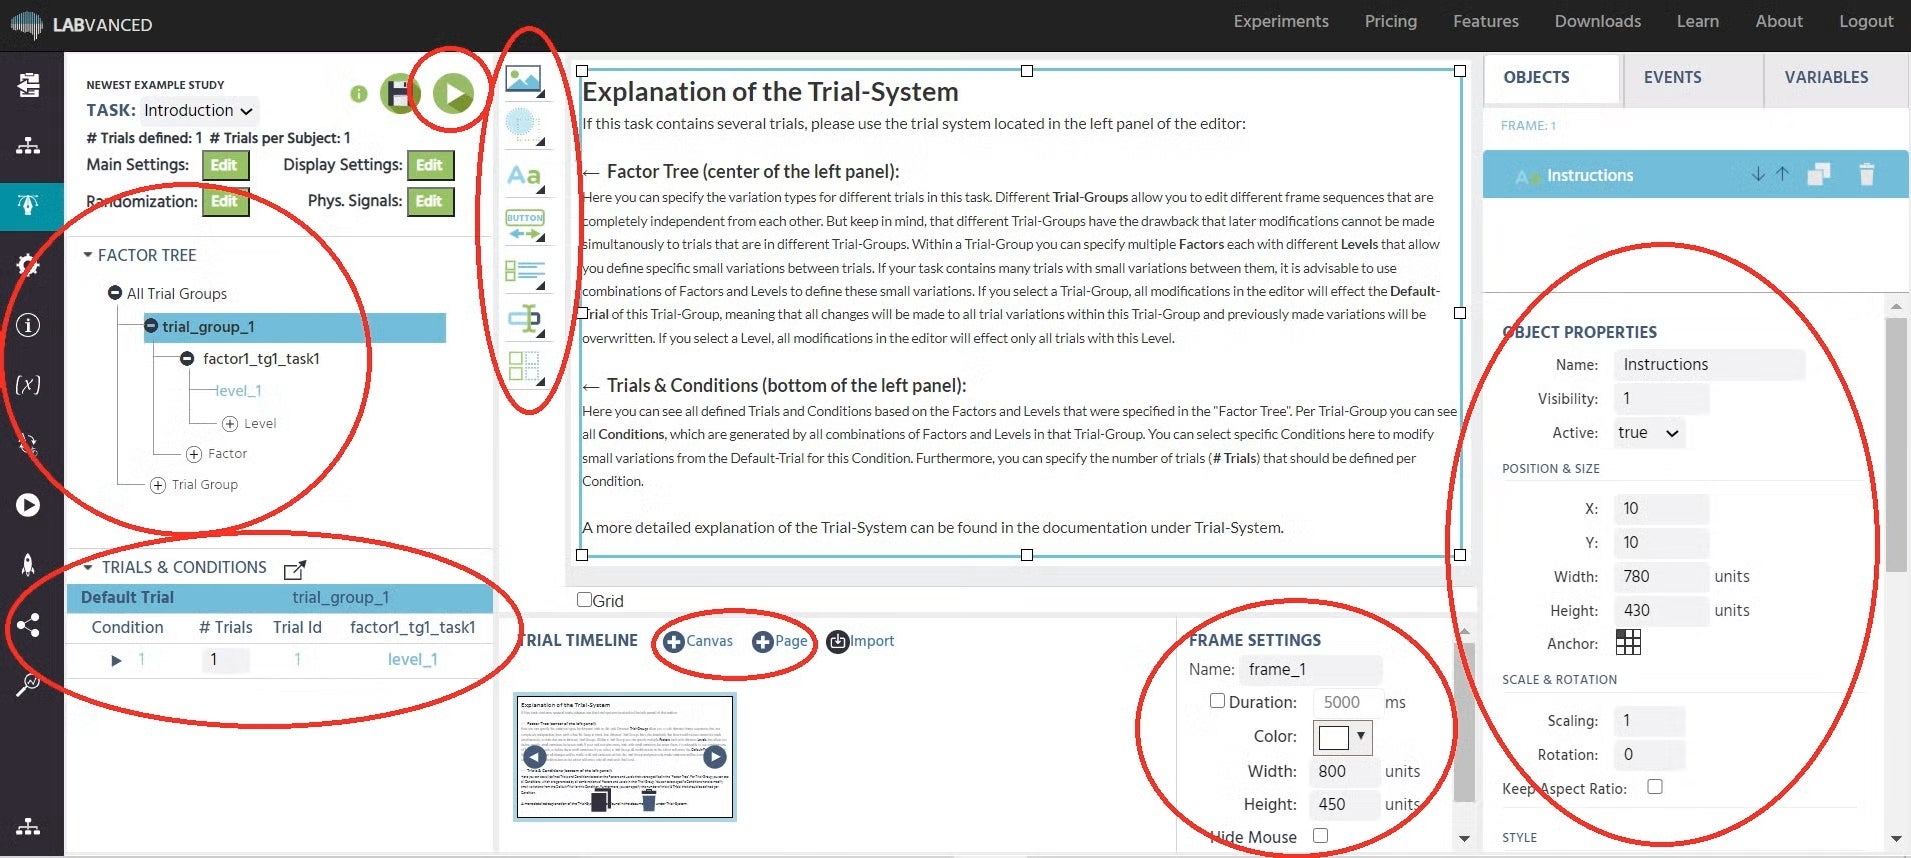Insert a text input field element

tap(525, 319)
